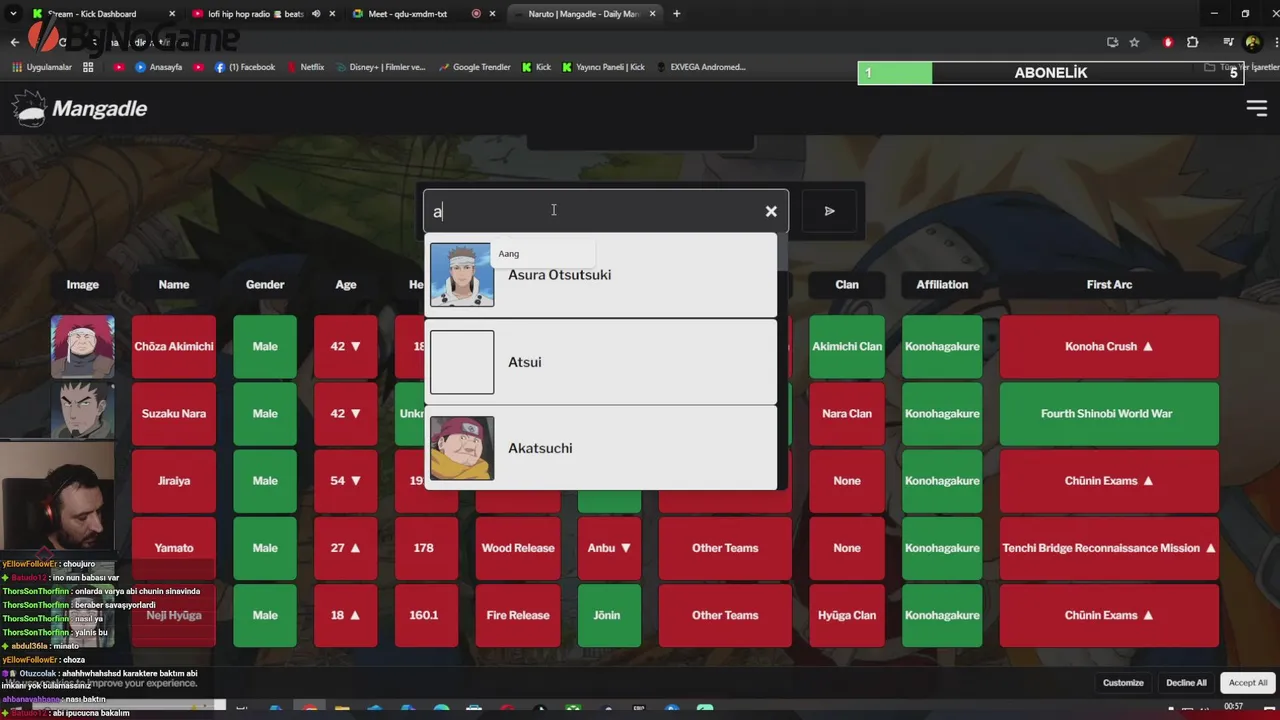
Task: Open the Facebook bookmark
Action: 245,67
